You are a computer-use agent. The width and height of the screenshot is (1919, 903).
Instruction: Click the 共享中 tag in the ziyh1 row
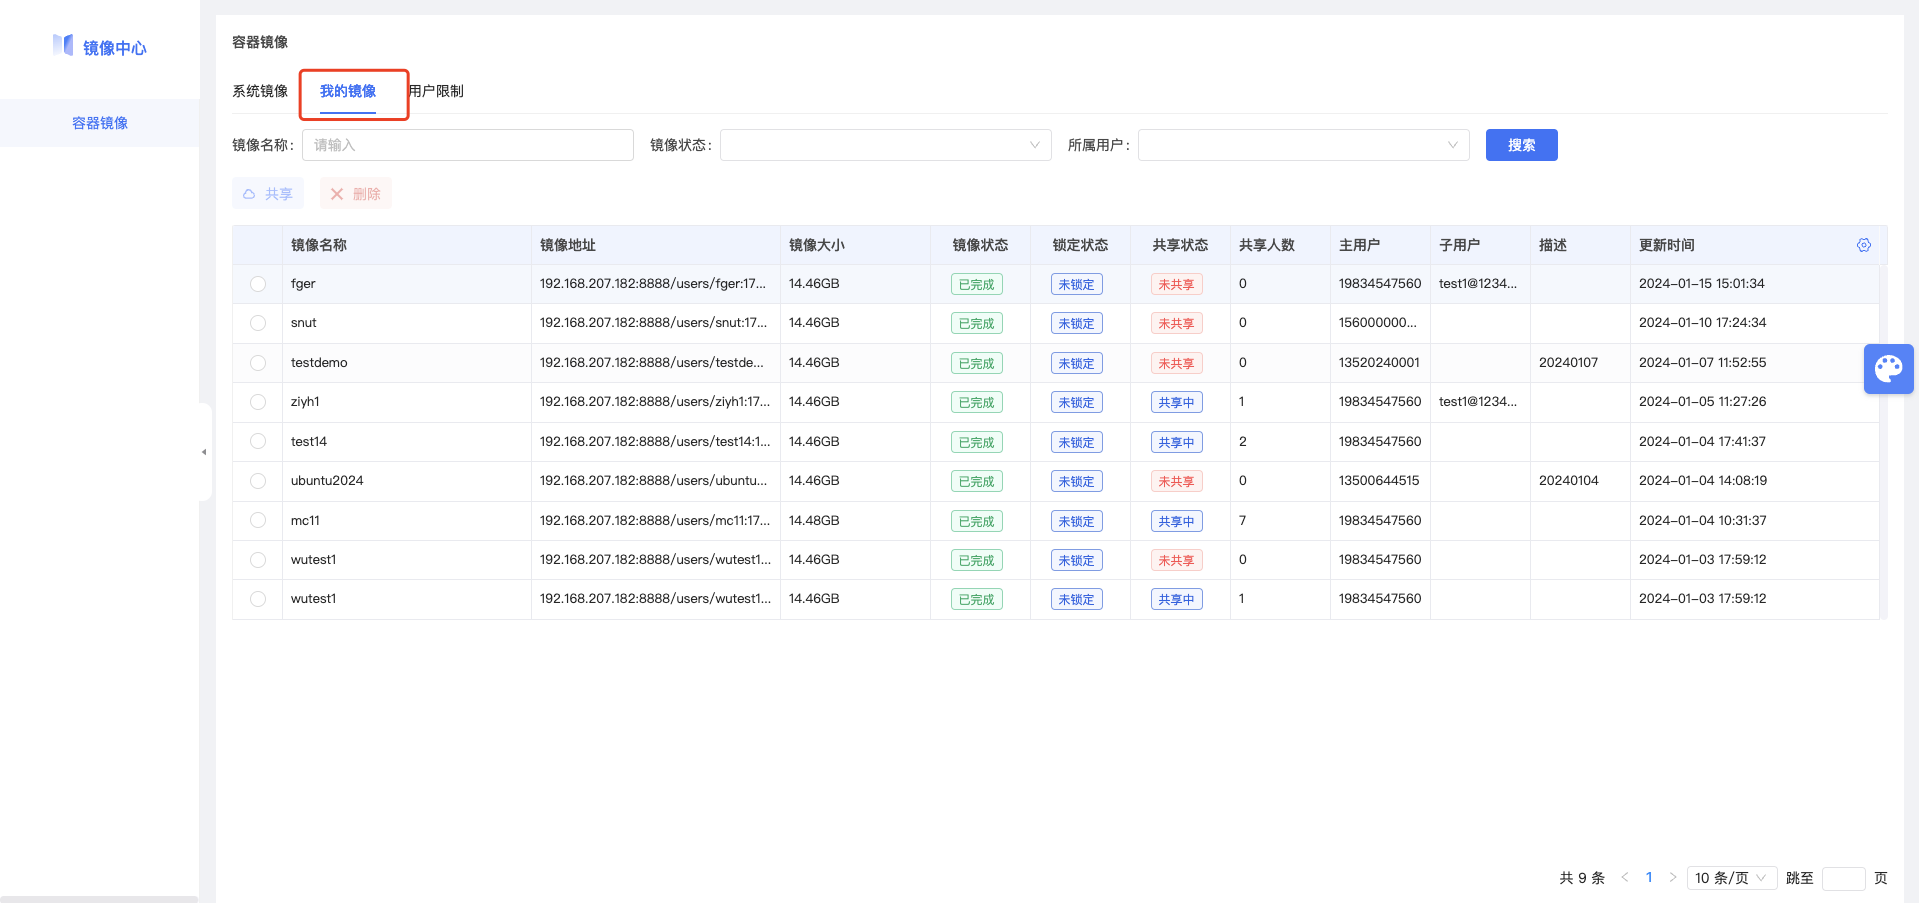coord(1177,402)
